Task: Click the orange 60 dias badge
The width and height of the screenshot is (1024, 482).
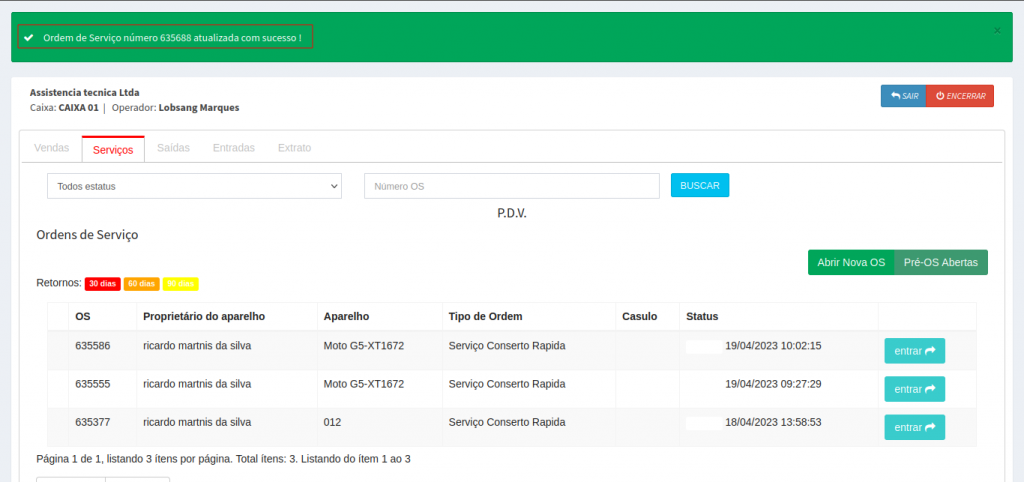Action: (x=141, y=284)
